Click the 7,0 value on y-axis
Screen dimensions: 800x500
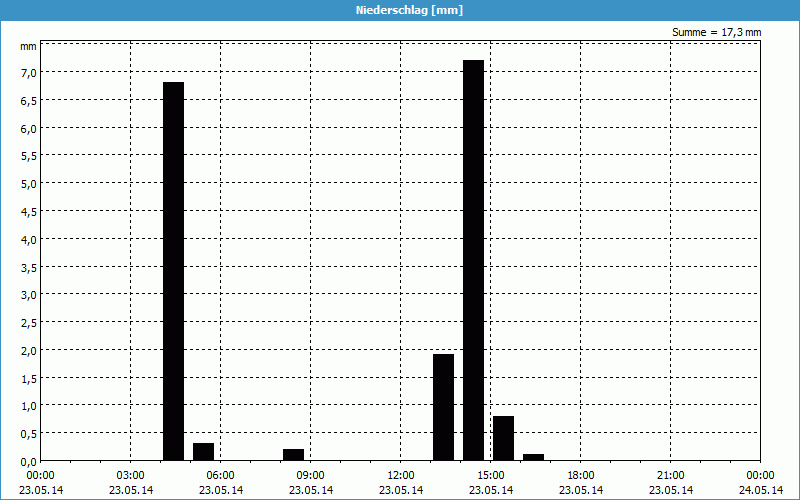(x=28, y=72)
